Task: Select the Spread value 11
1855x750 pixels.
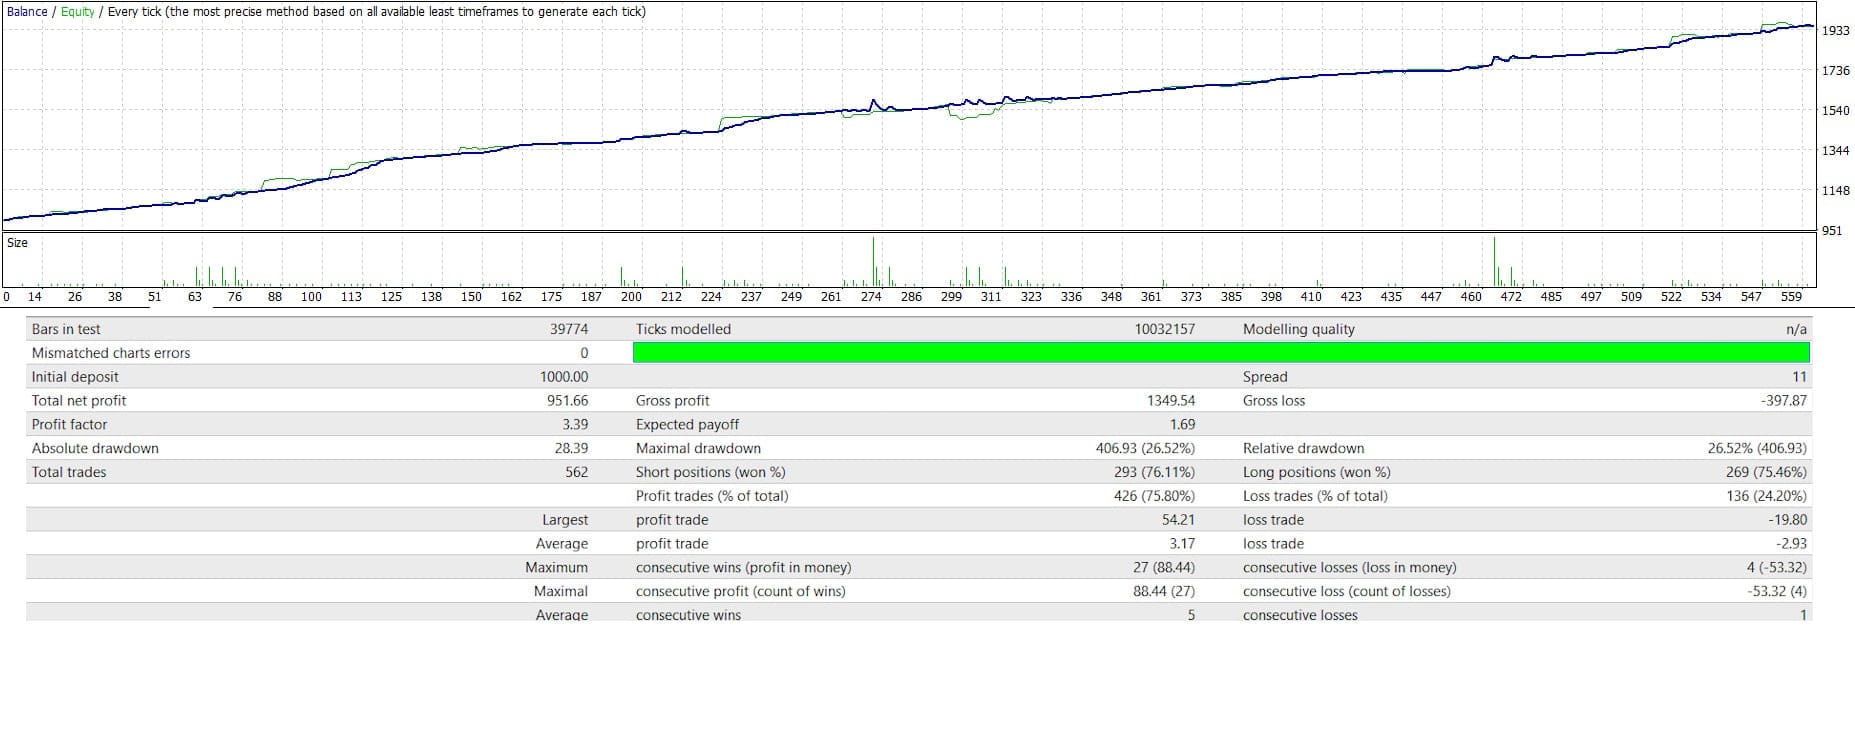Action: (1799, 377)
